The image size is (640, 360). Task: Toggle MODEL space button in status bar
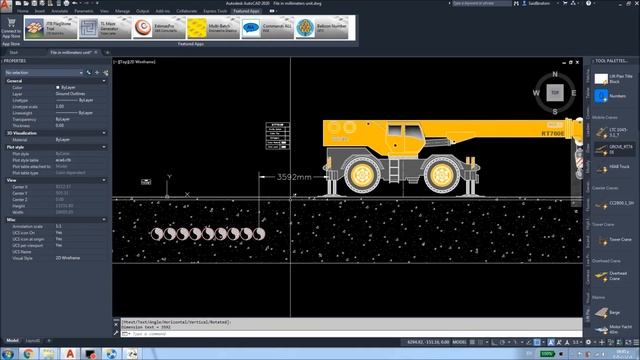pos(459,342)
